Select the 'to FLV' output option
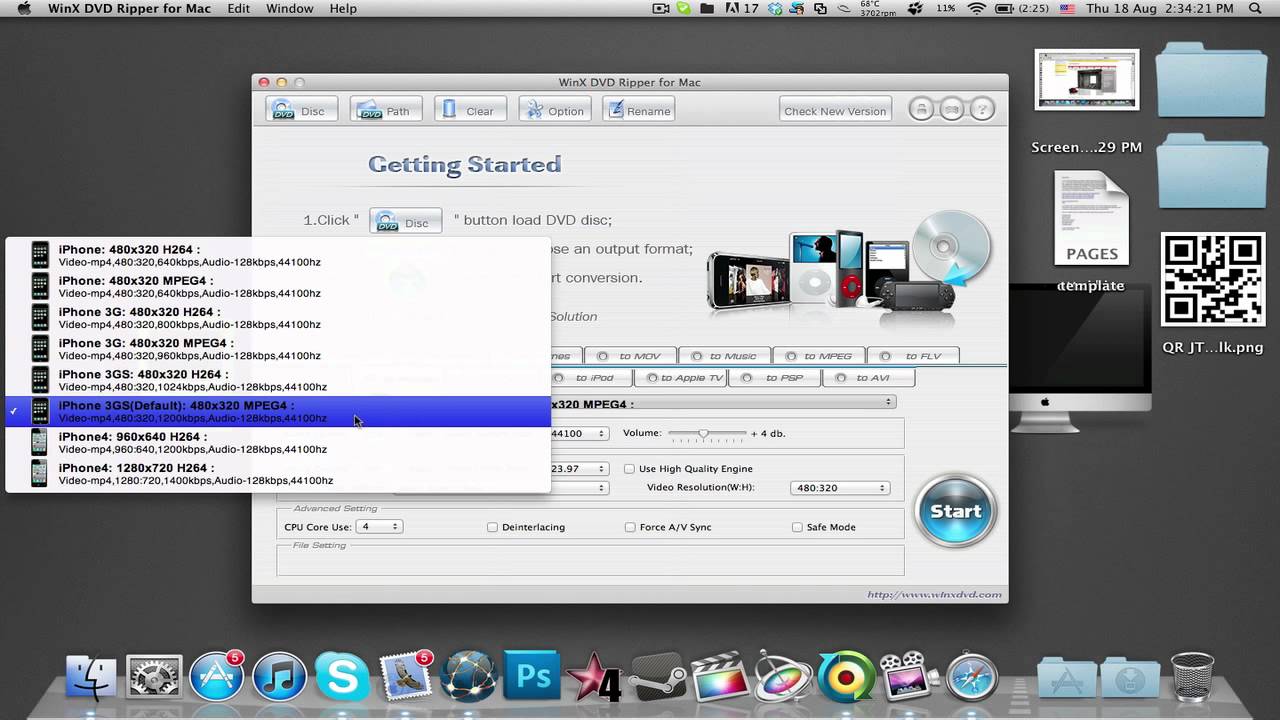 point(913,355)
